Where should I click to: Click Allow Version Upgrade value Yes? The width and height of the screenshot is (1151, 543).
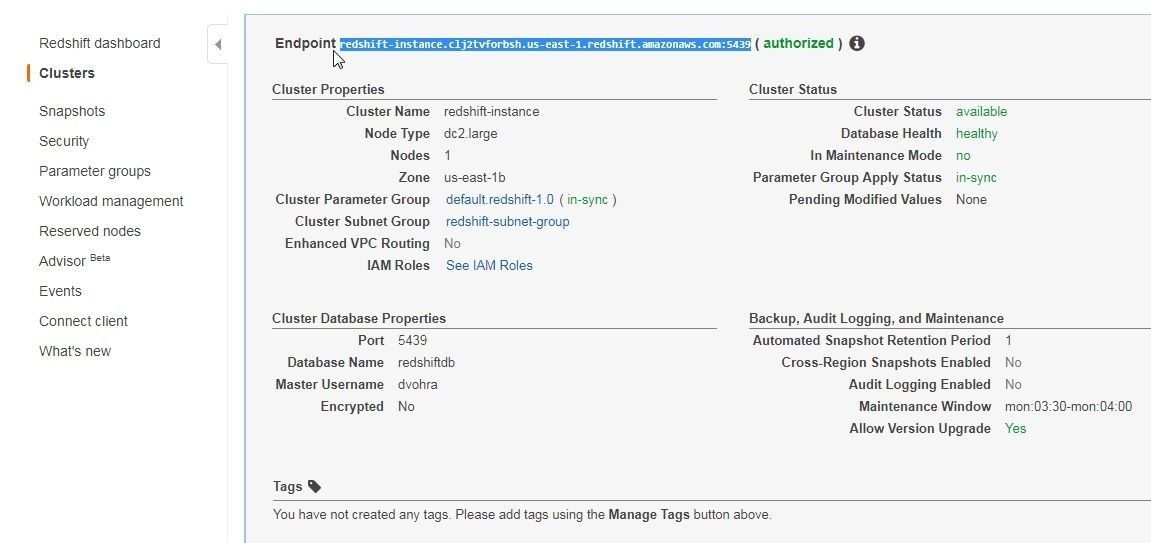pyautogui.click(x=1016, y=429)
